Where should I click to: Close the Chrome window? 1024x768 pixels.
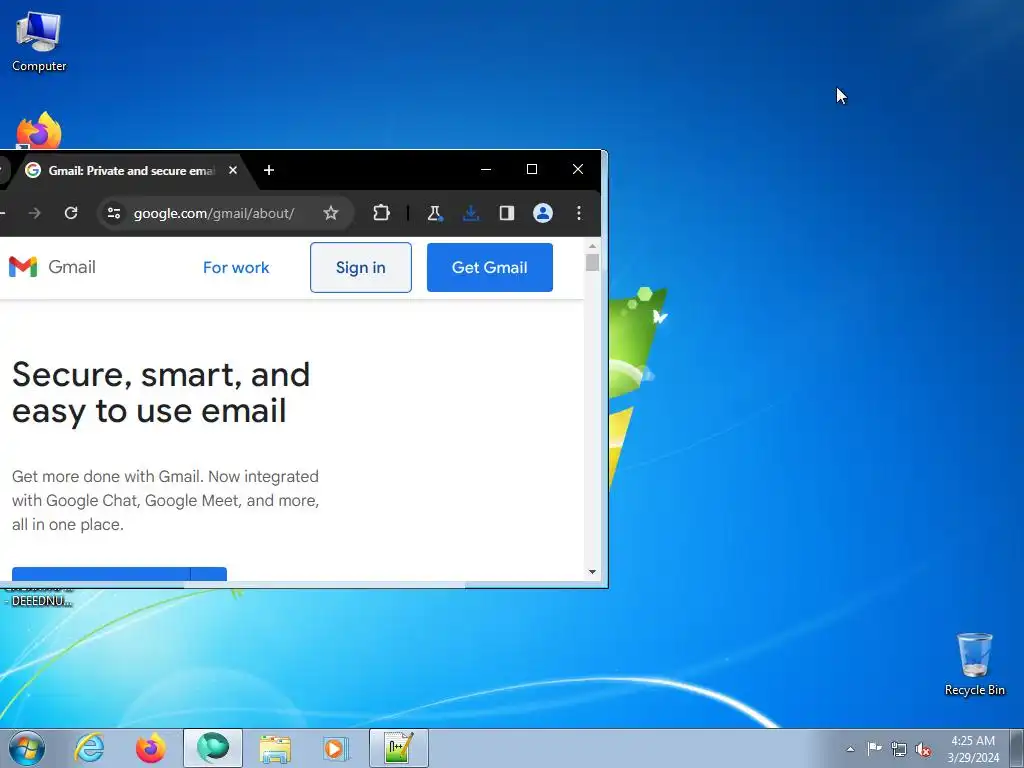578,169
